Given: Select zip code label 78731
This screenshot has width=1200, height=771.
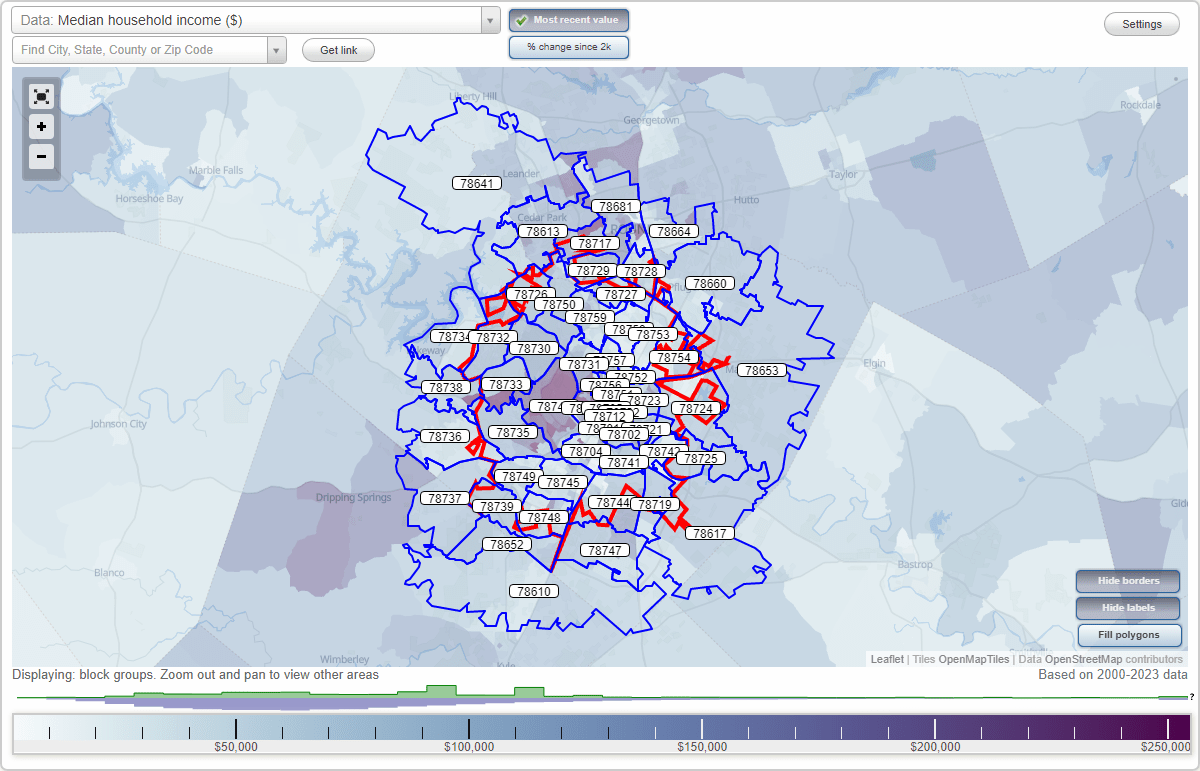Looking at the screenshot, I should coord(583,364).
